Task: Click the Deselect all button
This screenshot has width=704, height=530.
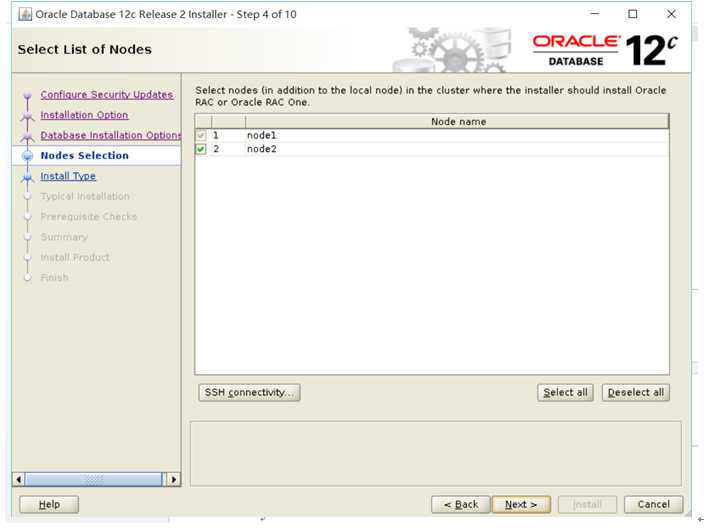Action: coord(635,393)
